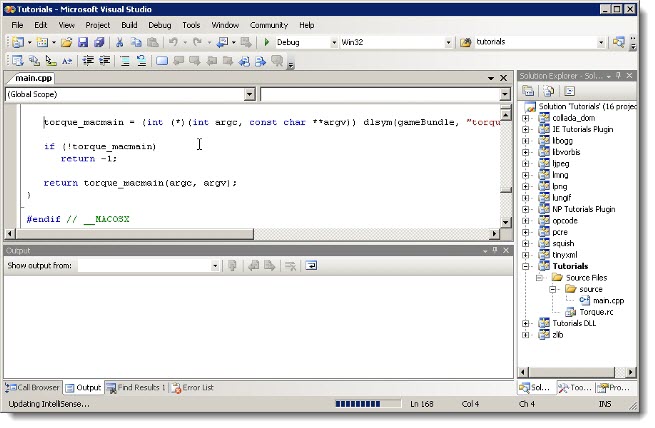655x428 pixels.
Task: Toggle Word Wrap in the Output panel toolbar
Action: [x=311, y=266]
